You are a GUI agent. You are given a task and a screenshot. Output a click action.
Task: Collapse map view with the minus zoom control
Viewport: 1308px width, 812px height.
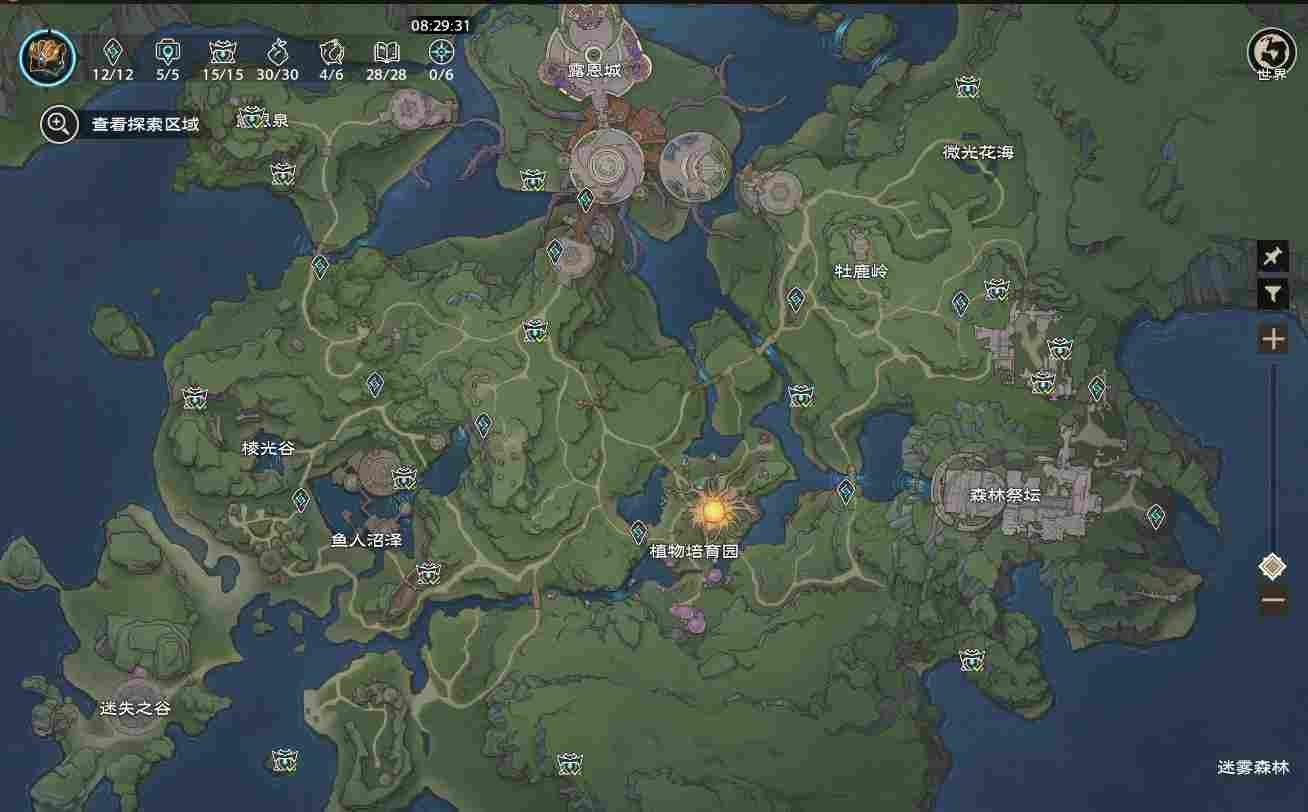click(x=1274, y=599)
